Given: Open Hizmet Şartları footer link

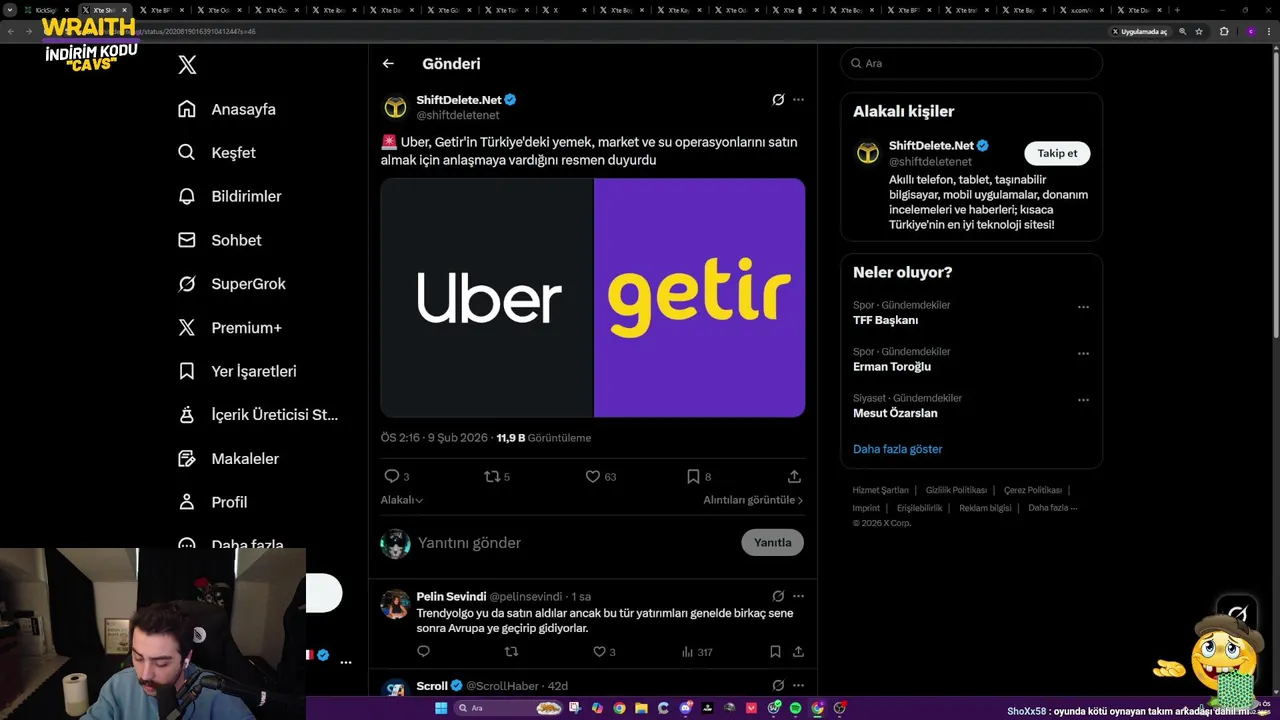Looking at the screenshot, I should coord(880,490).
